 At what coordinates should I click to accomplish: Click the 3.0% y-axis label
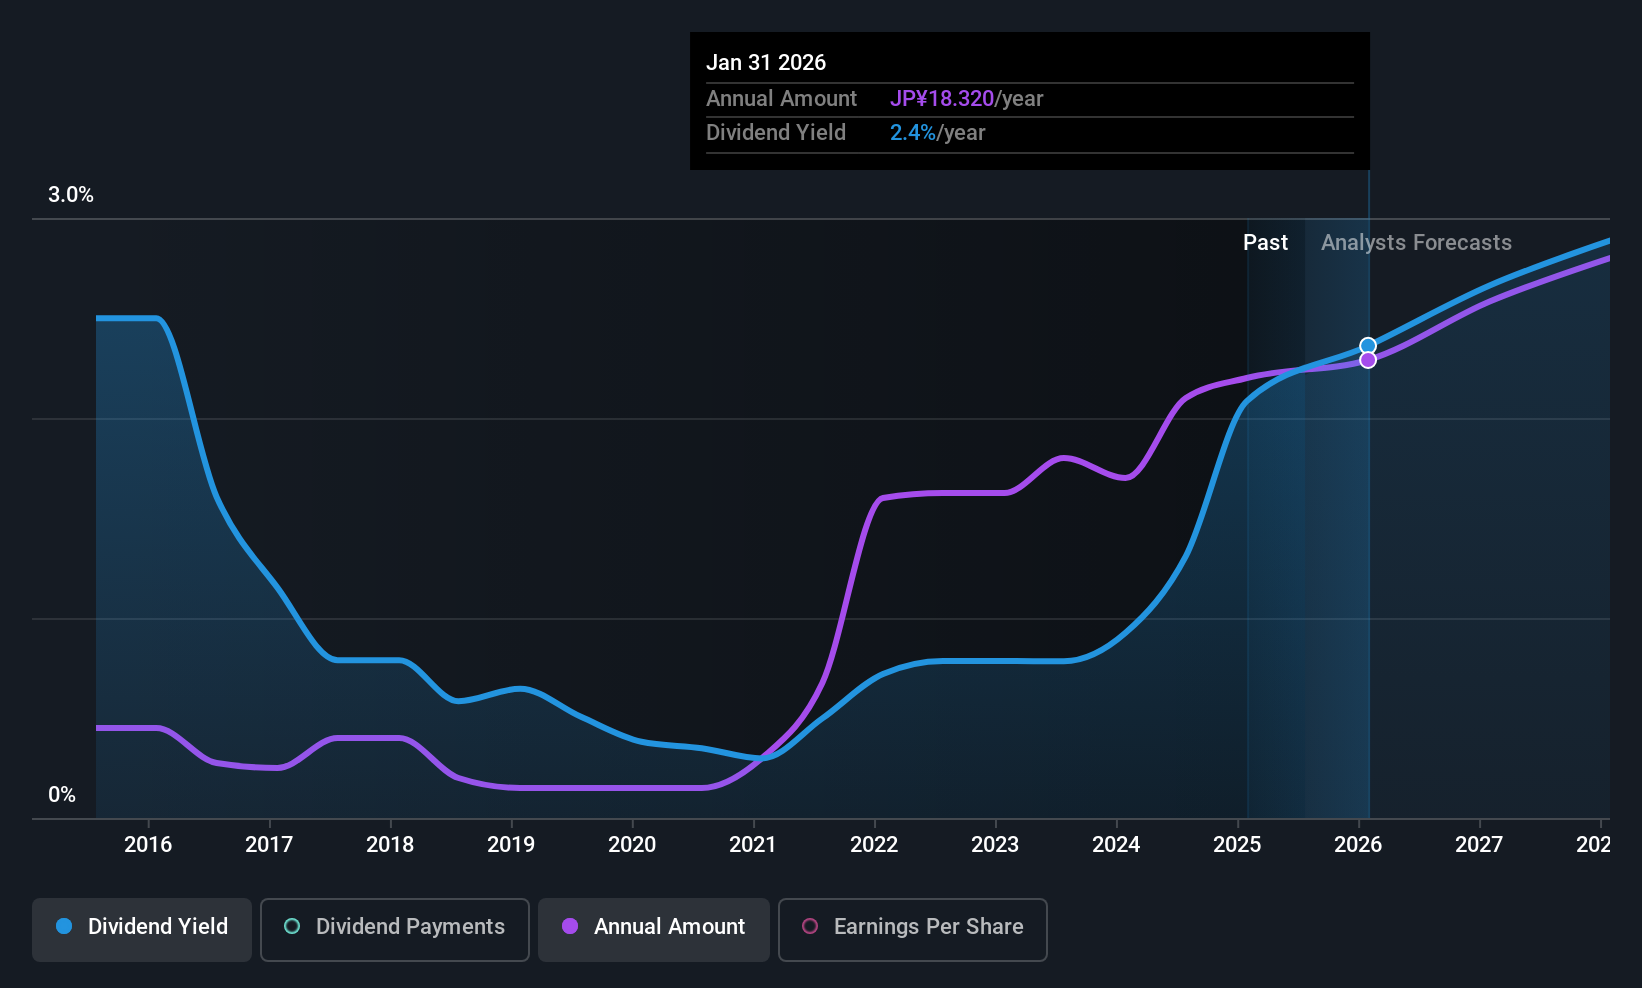point(71,195)
